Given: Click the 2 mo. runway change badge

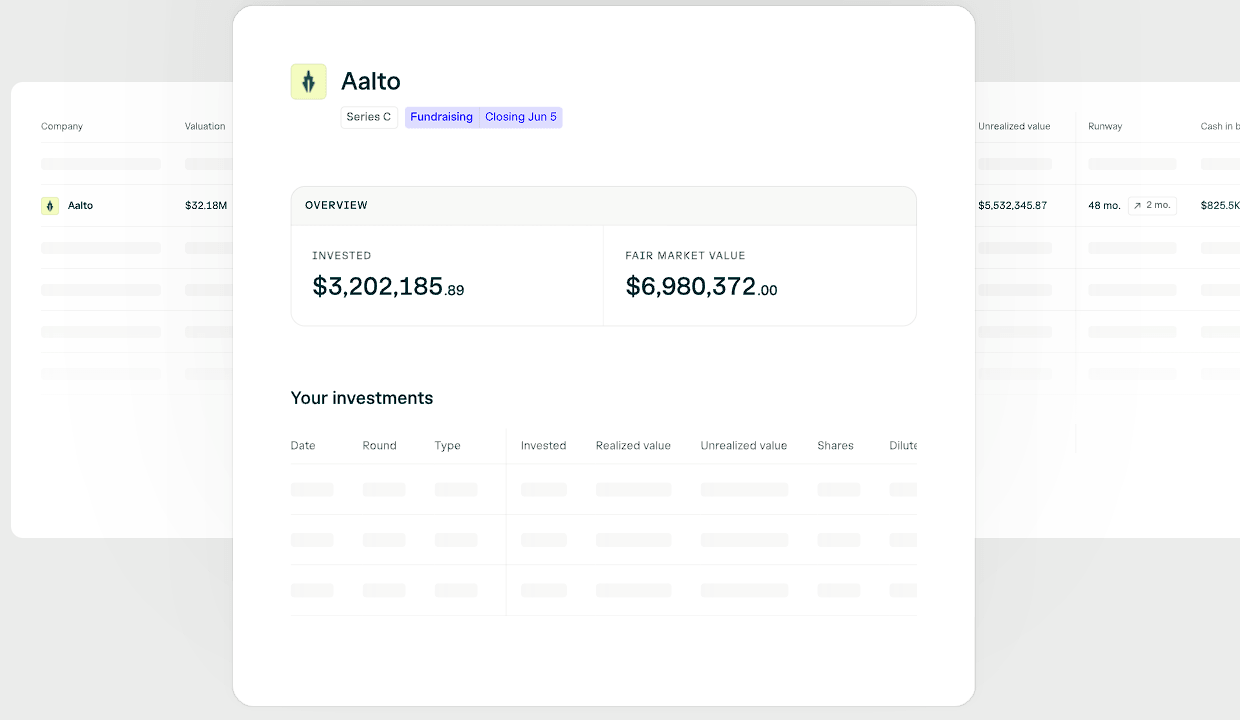Looking at the screenshot, I should click(1152, 206).
